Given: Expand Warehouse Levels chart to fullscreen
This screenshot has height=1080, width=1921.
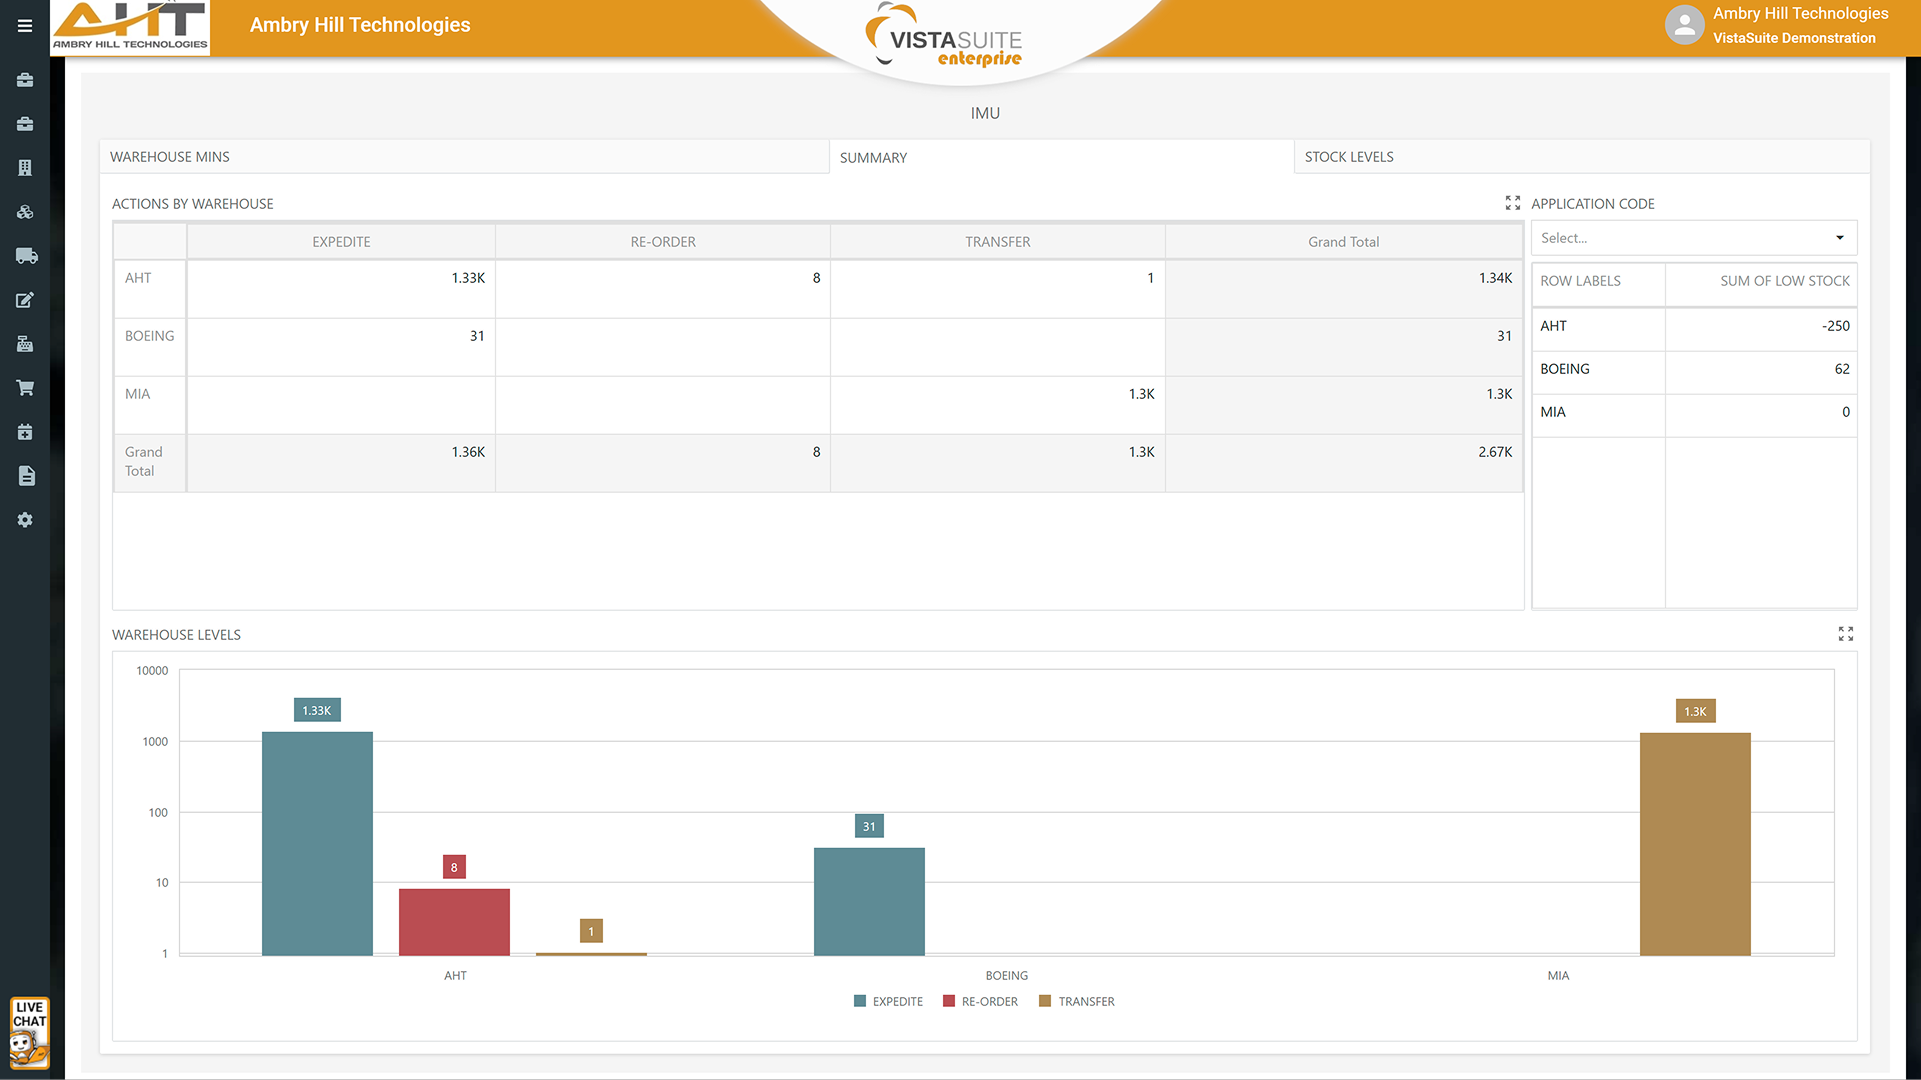Looking at the screenshot, I should point(1845,634).
